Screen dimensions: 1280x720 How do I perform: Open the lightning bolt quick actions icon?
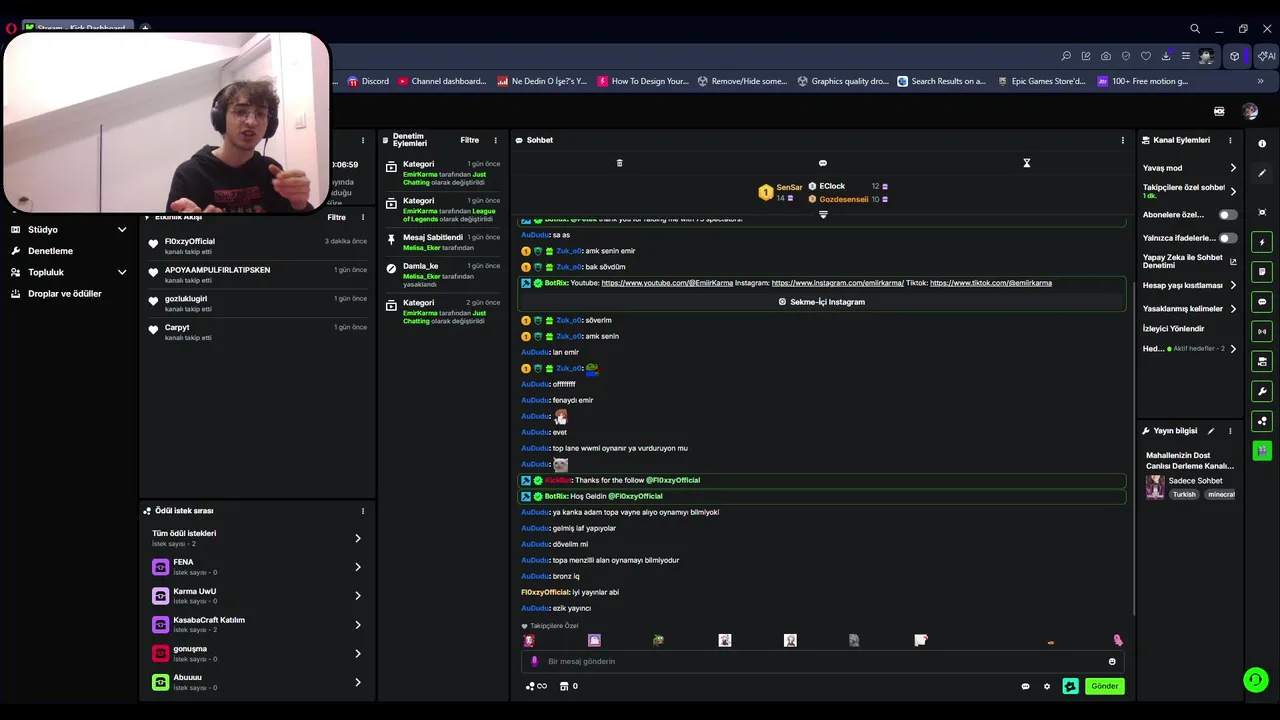[1262, 242]
